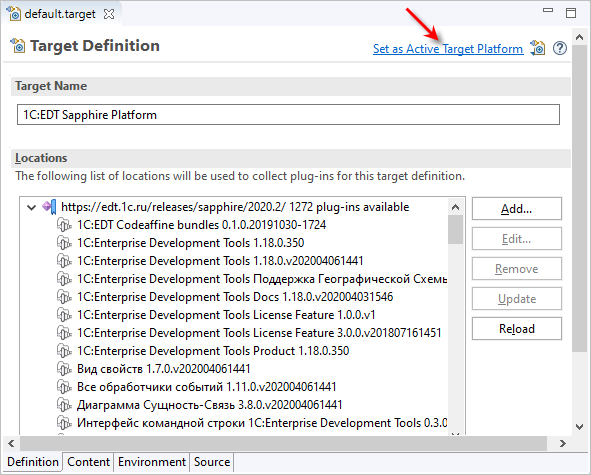The height and width of the screenshot is (475, 591).
Task: Click the Reload button
Action: click(x=517, y=329)
